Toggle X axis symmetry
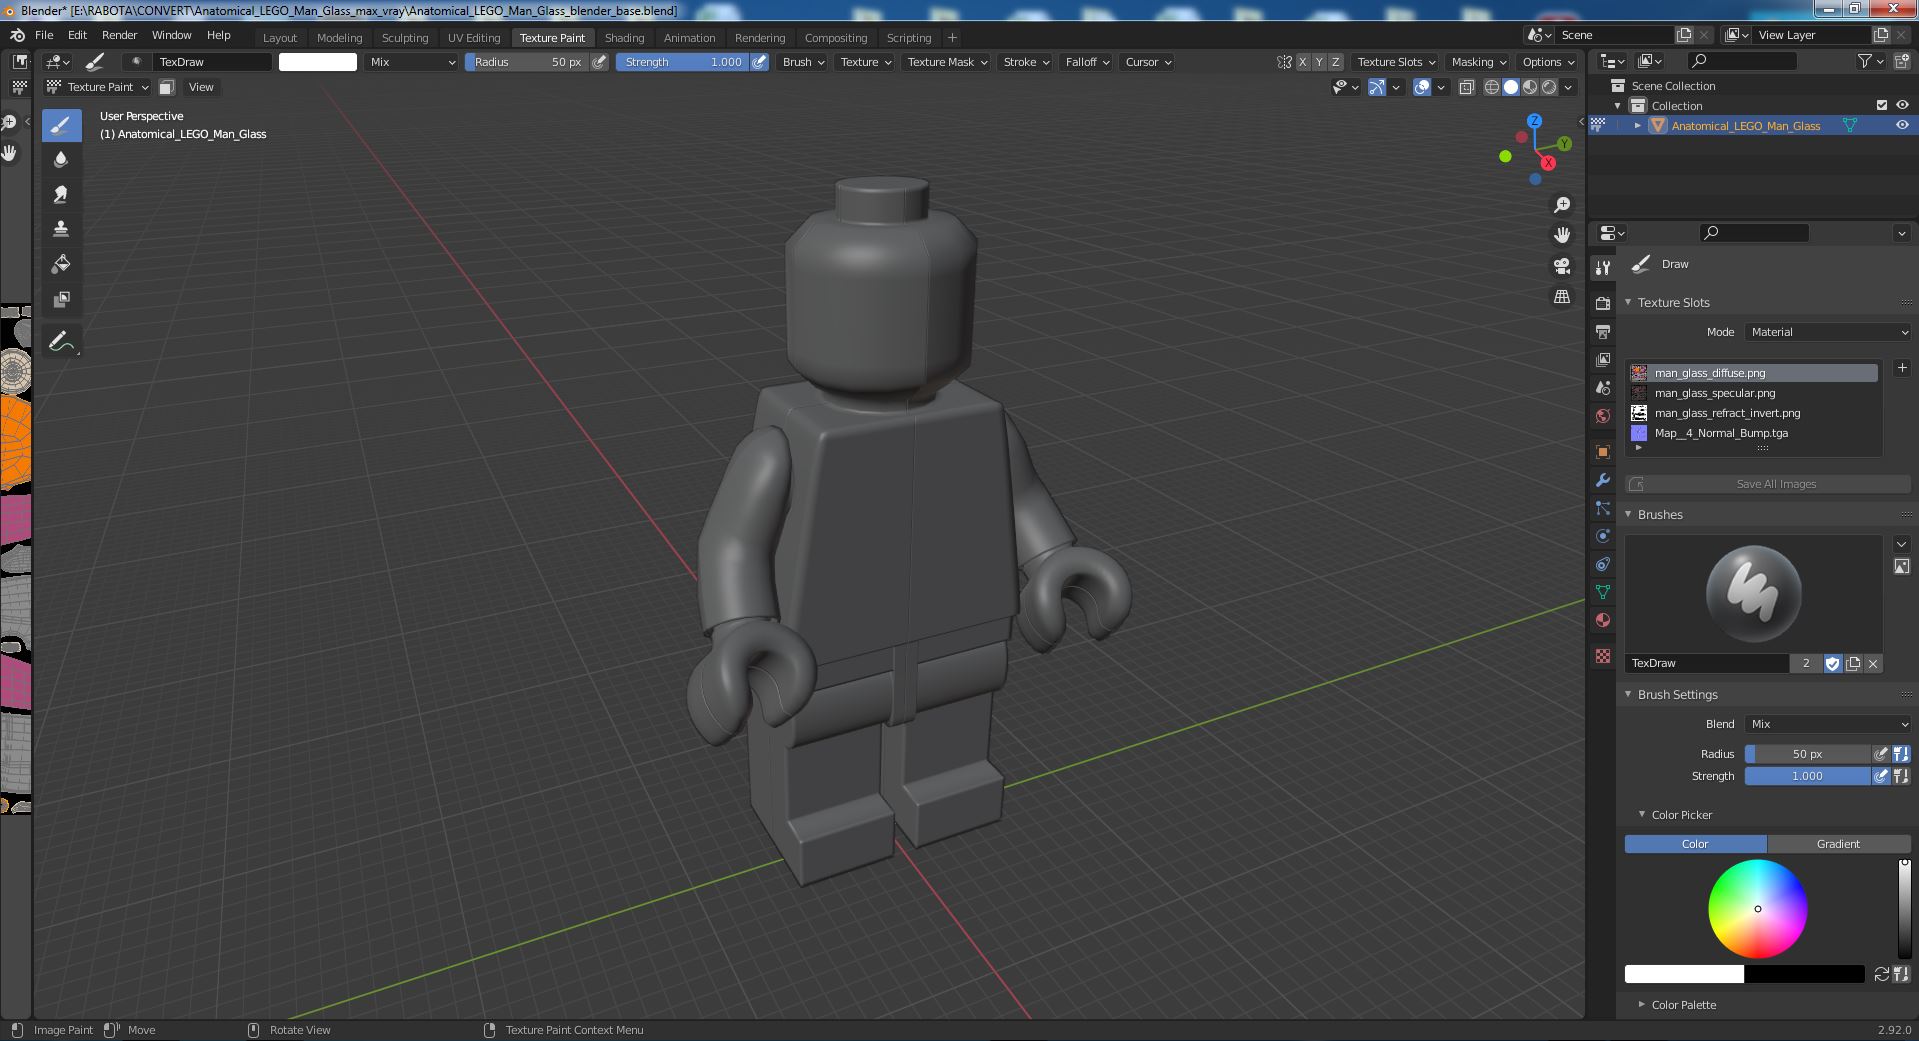The image size is (1919, 1041). (1302, 62)
